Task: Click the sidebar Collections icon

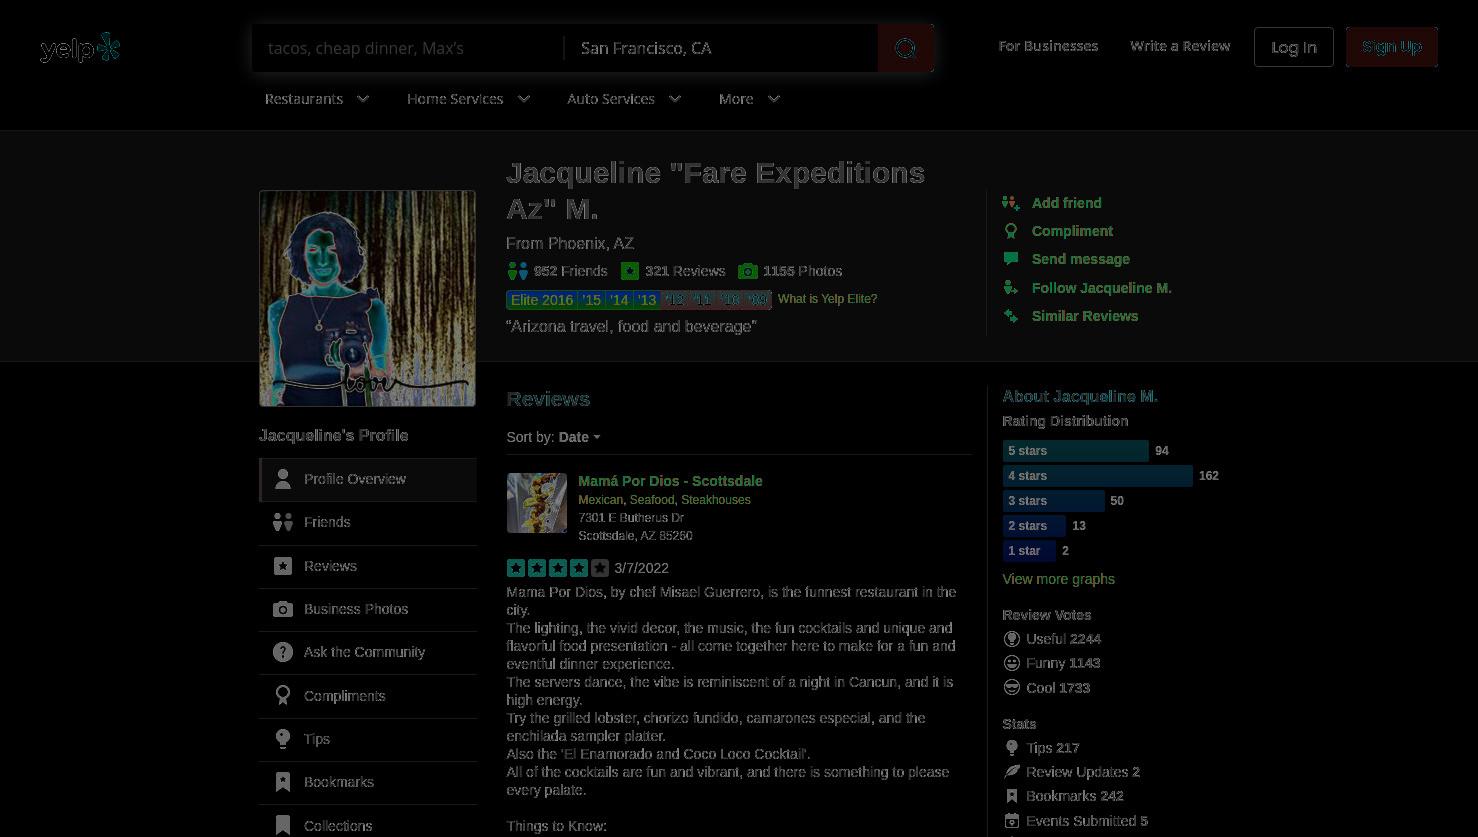Action: (x=283, y=826)
